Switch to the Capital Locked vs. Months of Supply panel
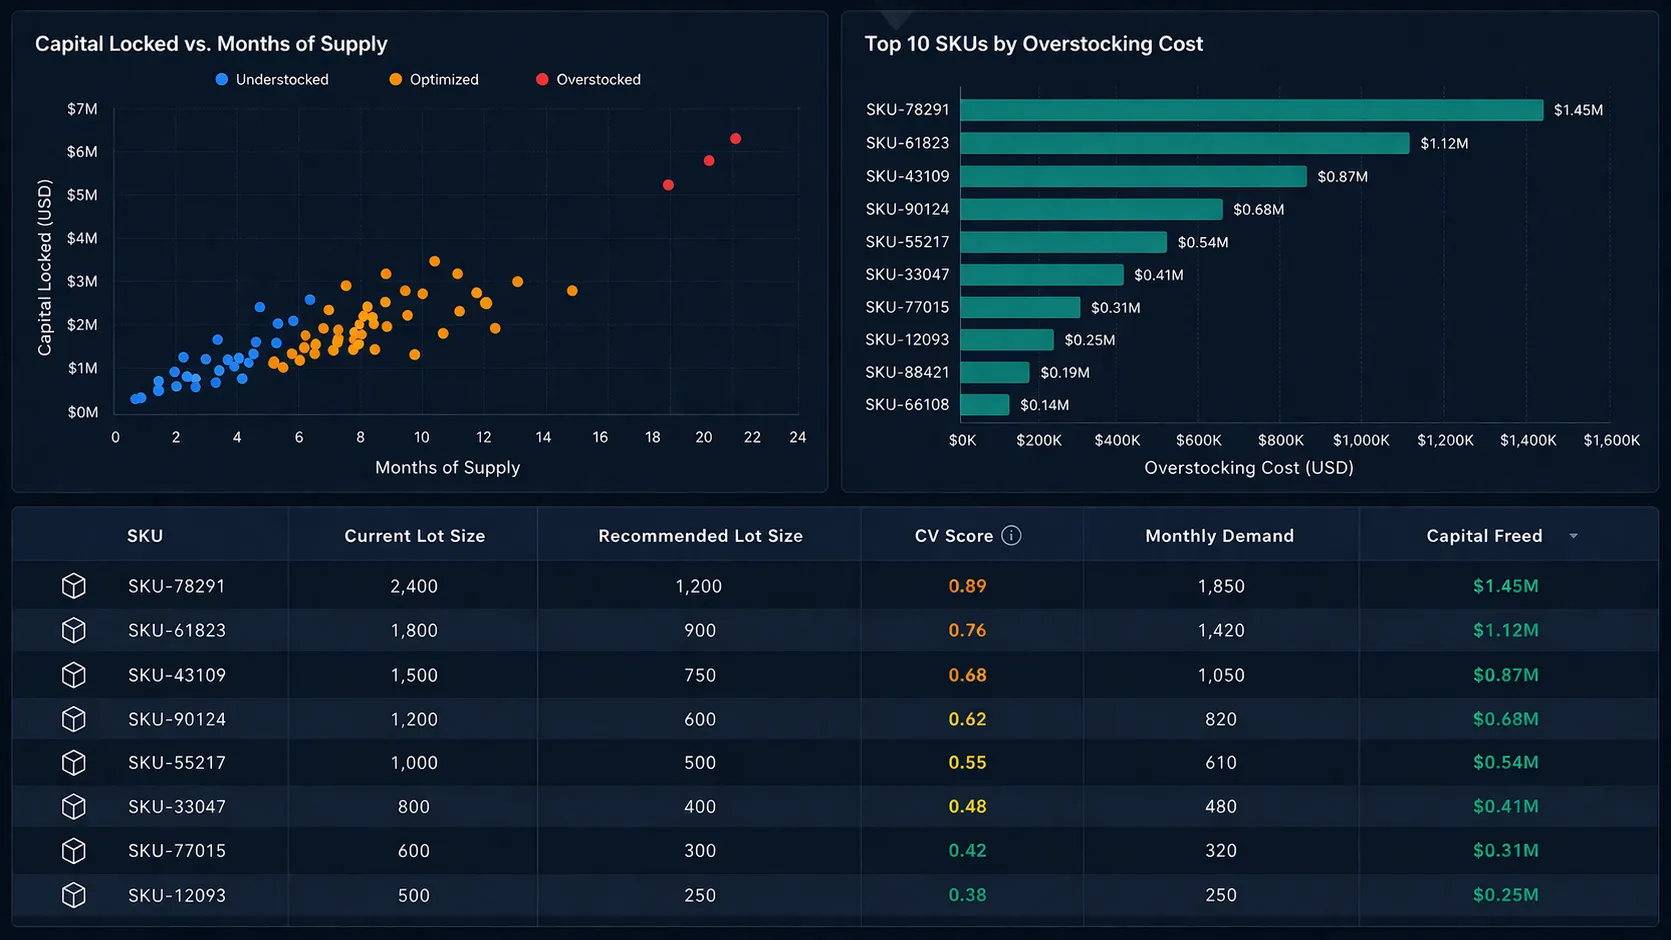The width and height of the screenshot is (1671, 940). click(x=211, y=44)
